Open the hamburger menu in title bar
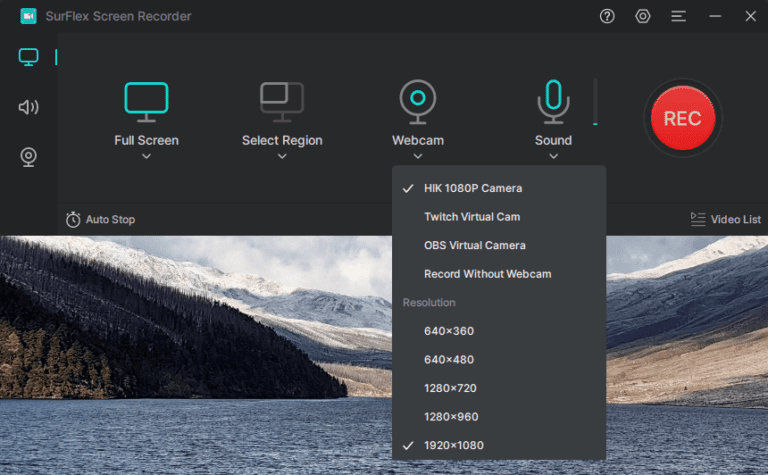This screenshot has width=768, height=475. coord(679,16)
